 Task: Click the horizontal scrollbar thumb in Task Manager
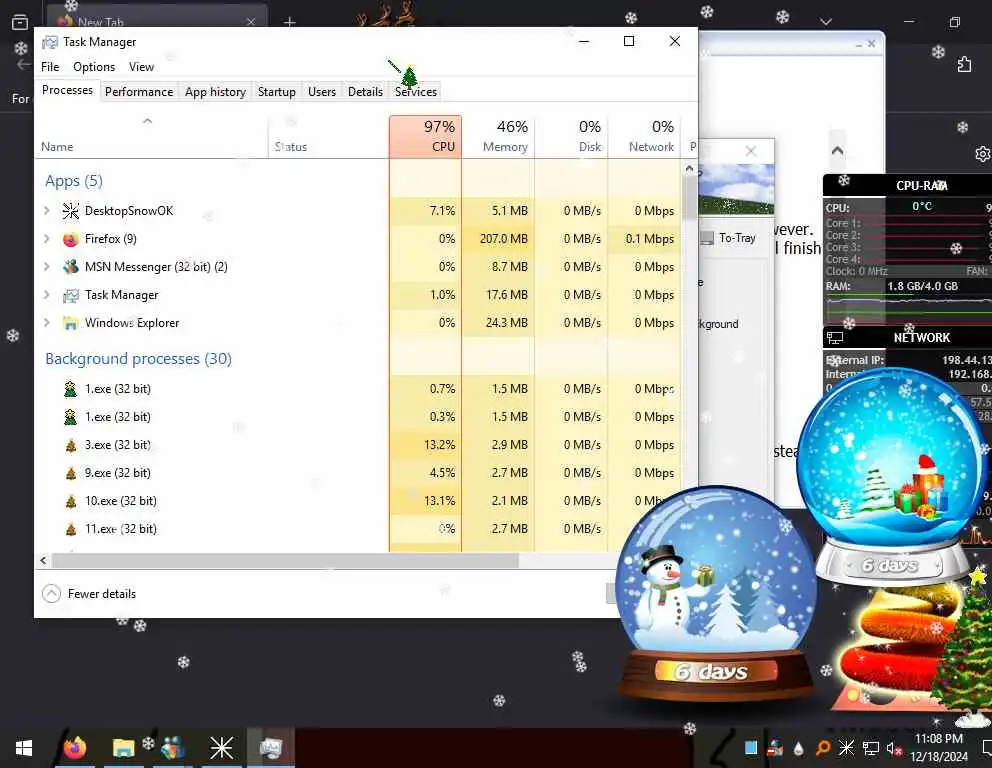[285, 561]
